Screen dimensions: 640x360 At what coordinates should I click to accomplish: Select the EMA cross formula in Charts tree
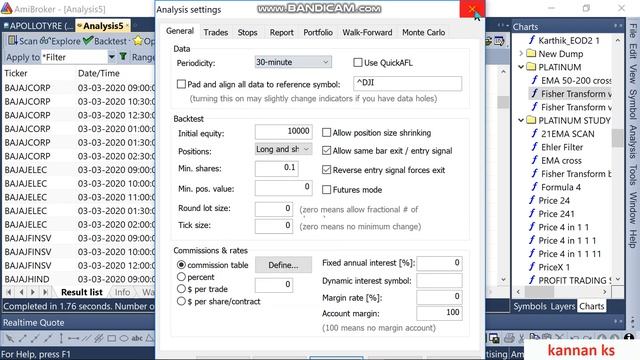(561, 160)
